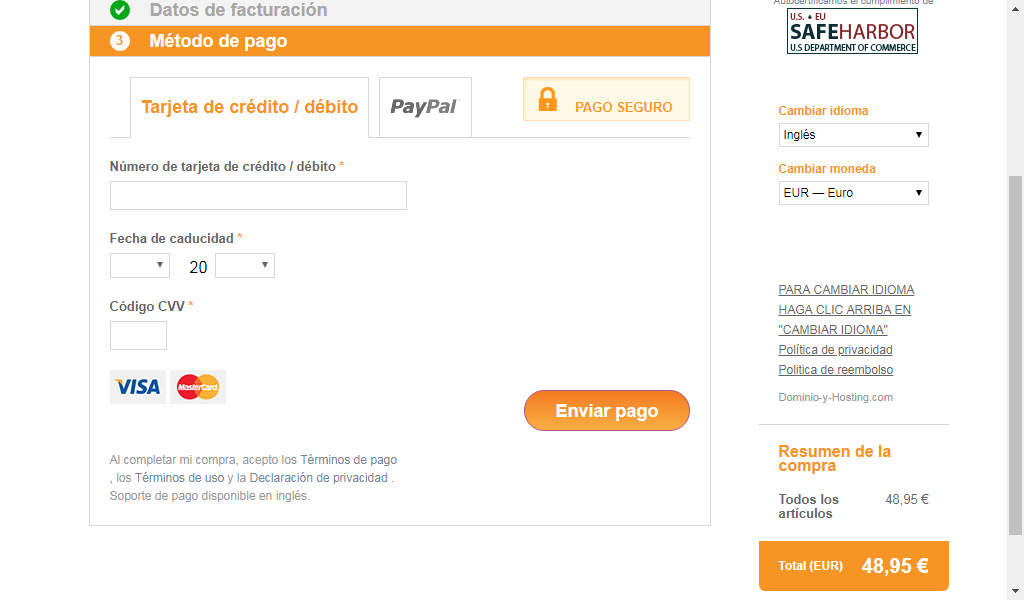
Task: Select the Tarjeta de crédito / débito tab
Action: [x=249, y=107]
